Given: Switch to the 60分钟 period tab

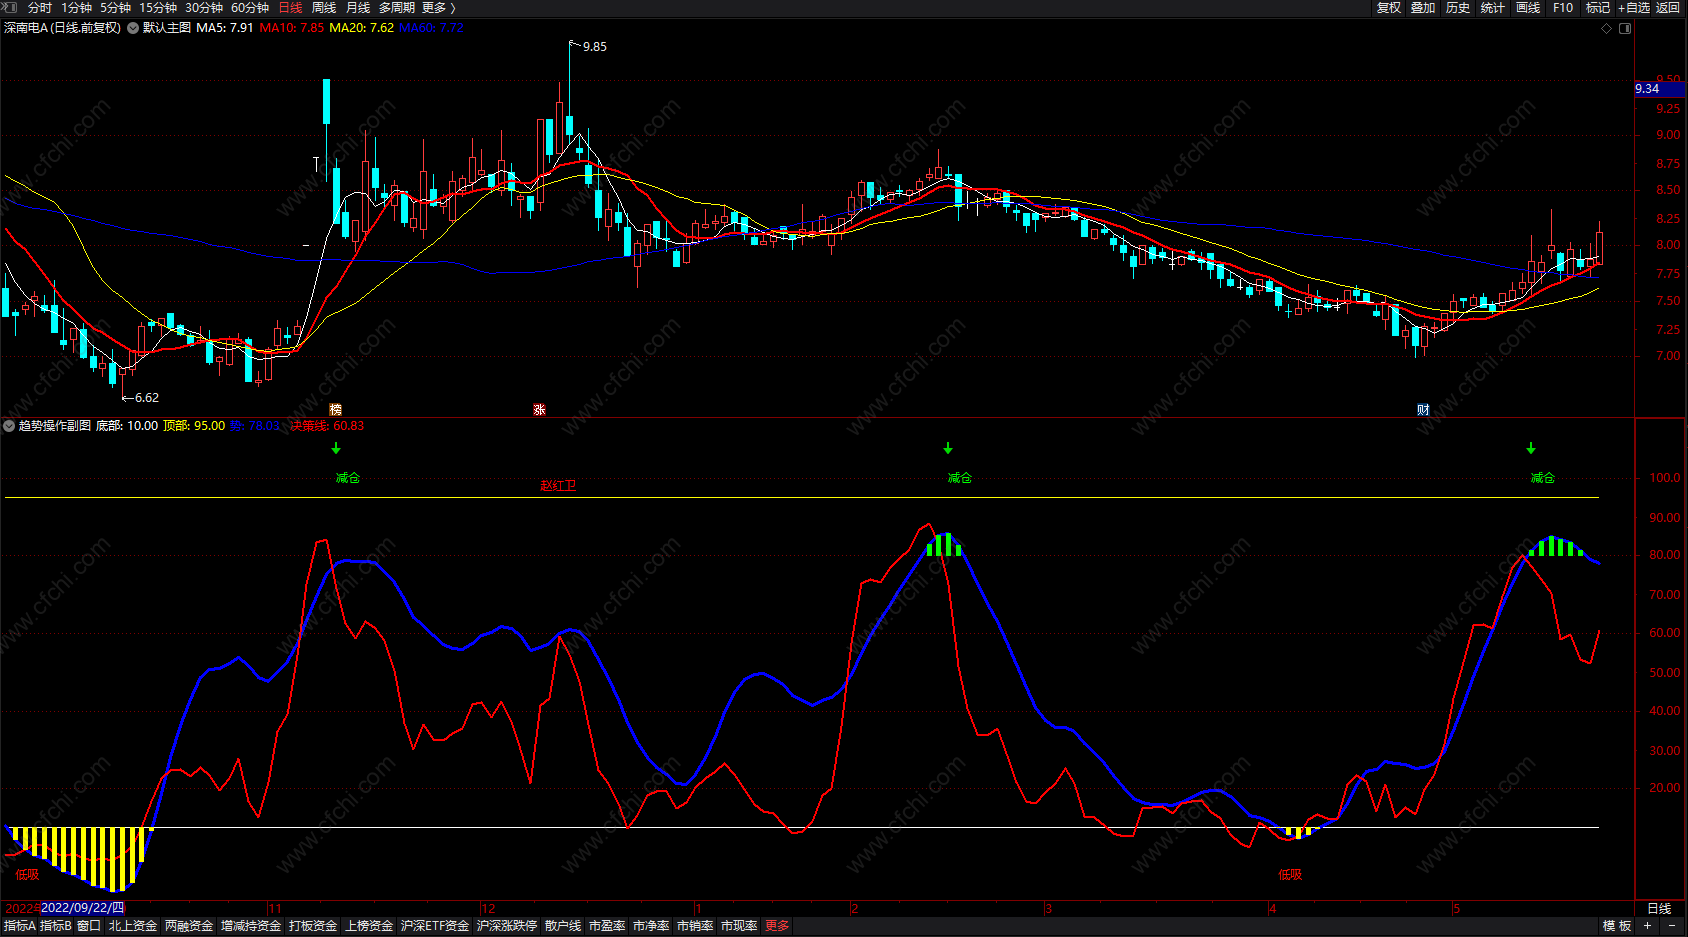Looking at the screenshot, I should coord(250,8).
